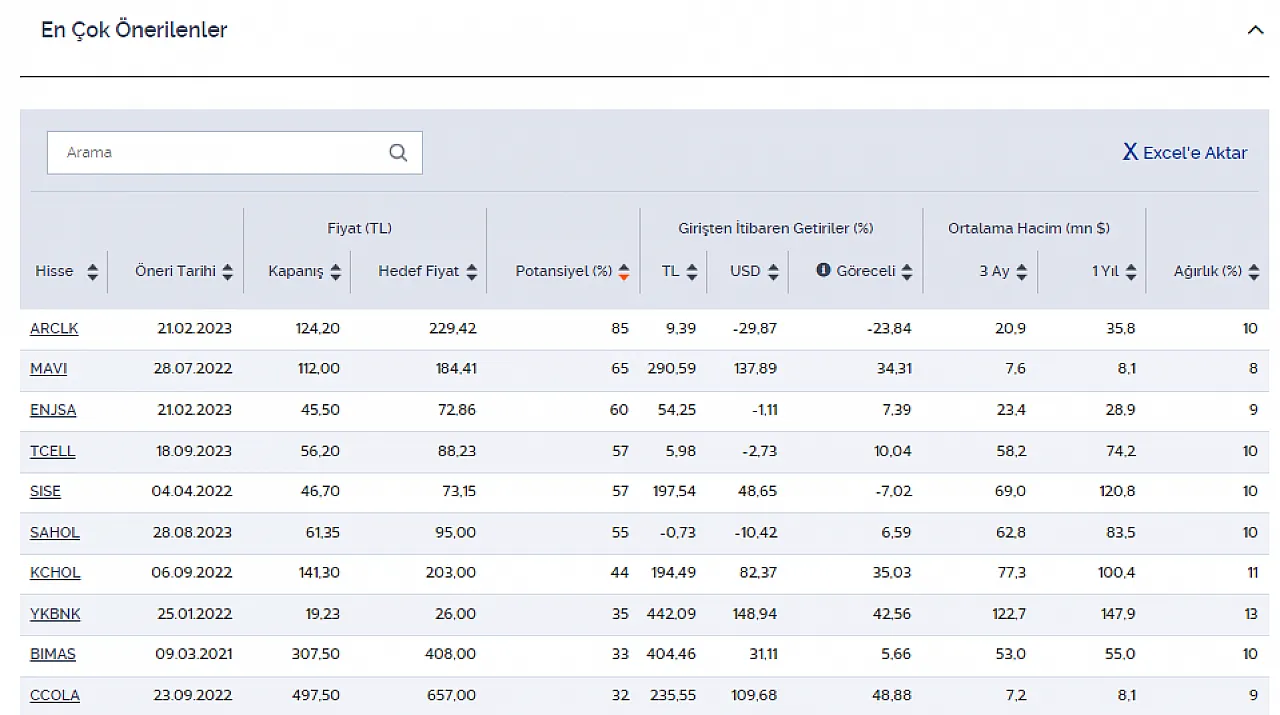Open the TCELL stock link
The image size is (1280, 715).
[x=53, y=450]
